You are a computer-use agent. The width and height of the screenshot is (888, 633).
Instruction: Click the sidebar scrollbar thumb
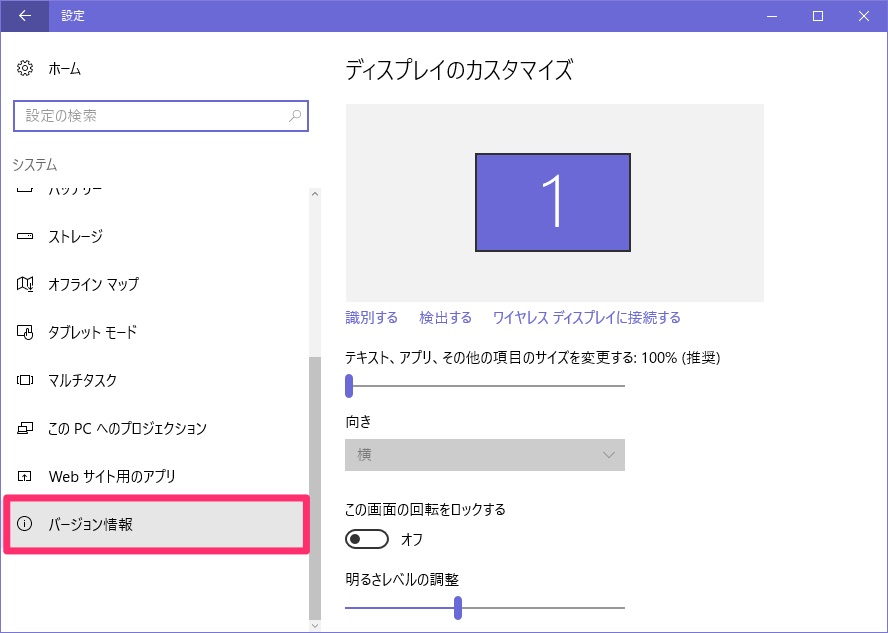point(315,488)
